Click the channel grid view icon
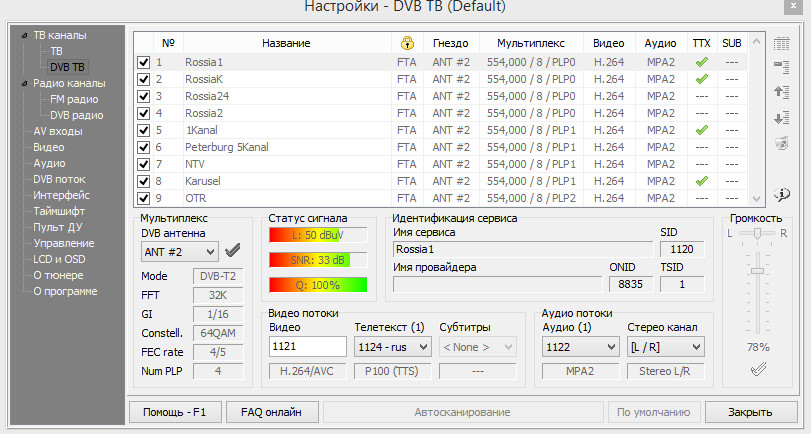The height and width of the screenshot is (434, 811). [x=782, y=44]
